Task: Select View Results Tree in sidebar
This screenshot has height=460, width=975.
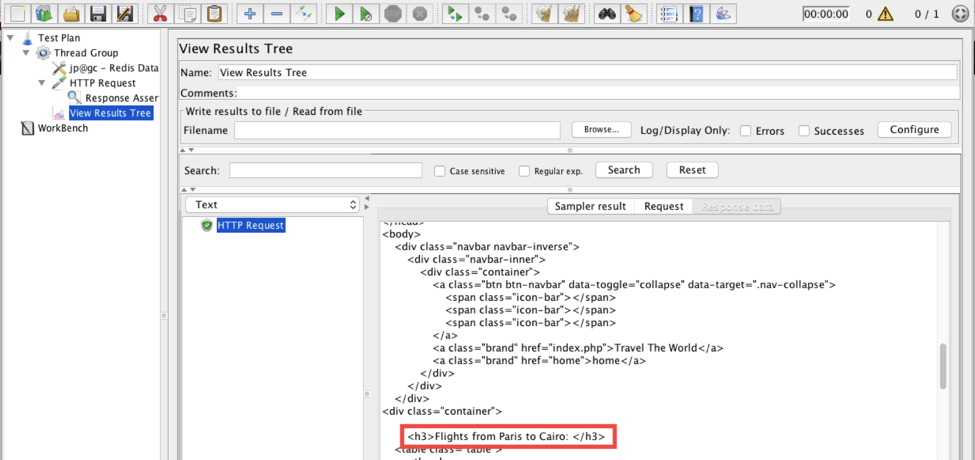Action: (x=110, y=113)
